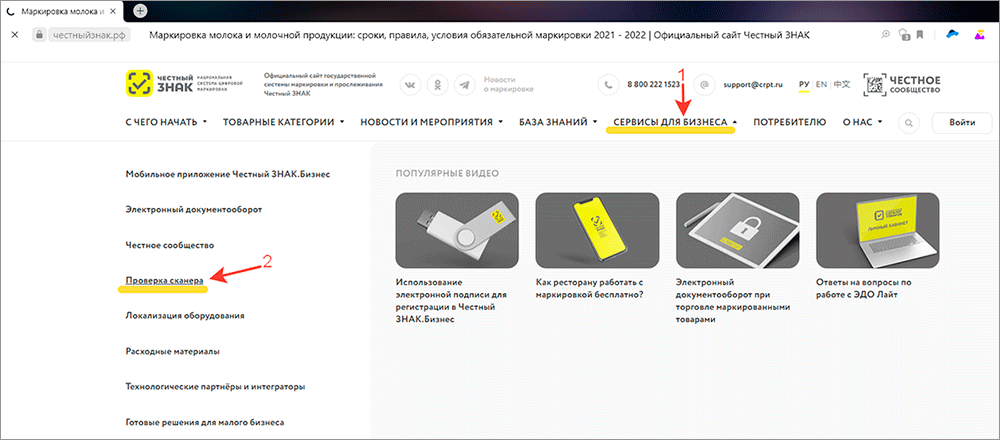
Task: Open Технологические партнёры и интеграторы
Action: click(215, 386)
